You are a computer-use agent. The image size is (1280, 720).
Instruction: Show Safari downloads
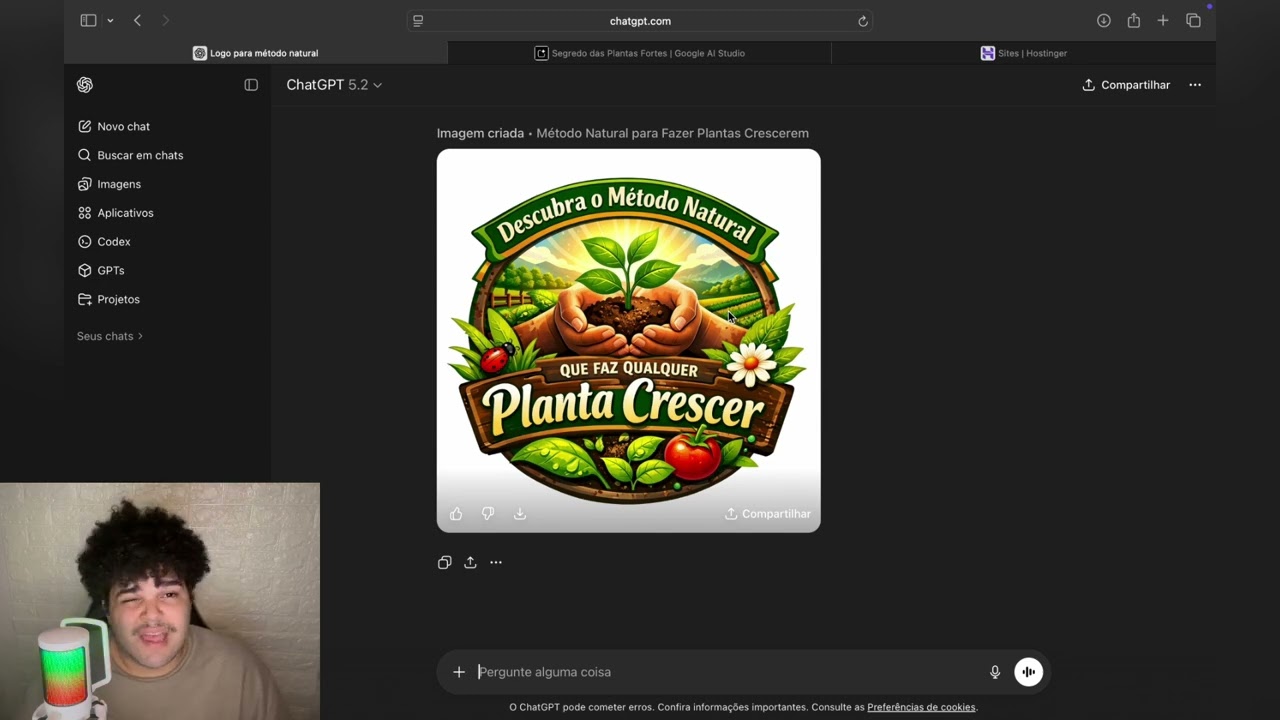click(x=1104, y=21)
